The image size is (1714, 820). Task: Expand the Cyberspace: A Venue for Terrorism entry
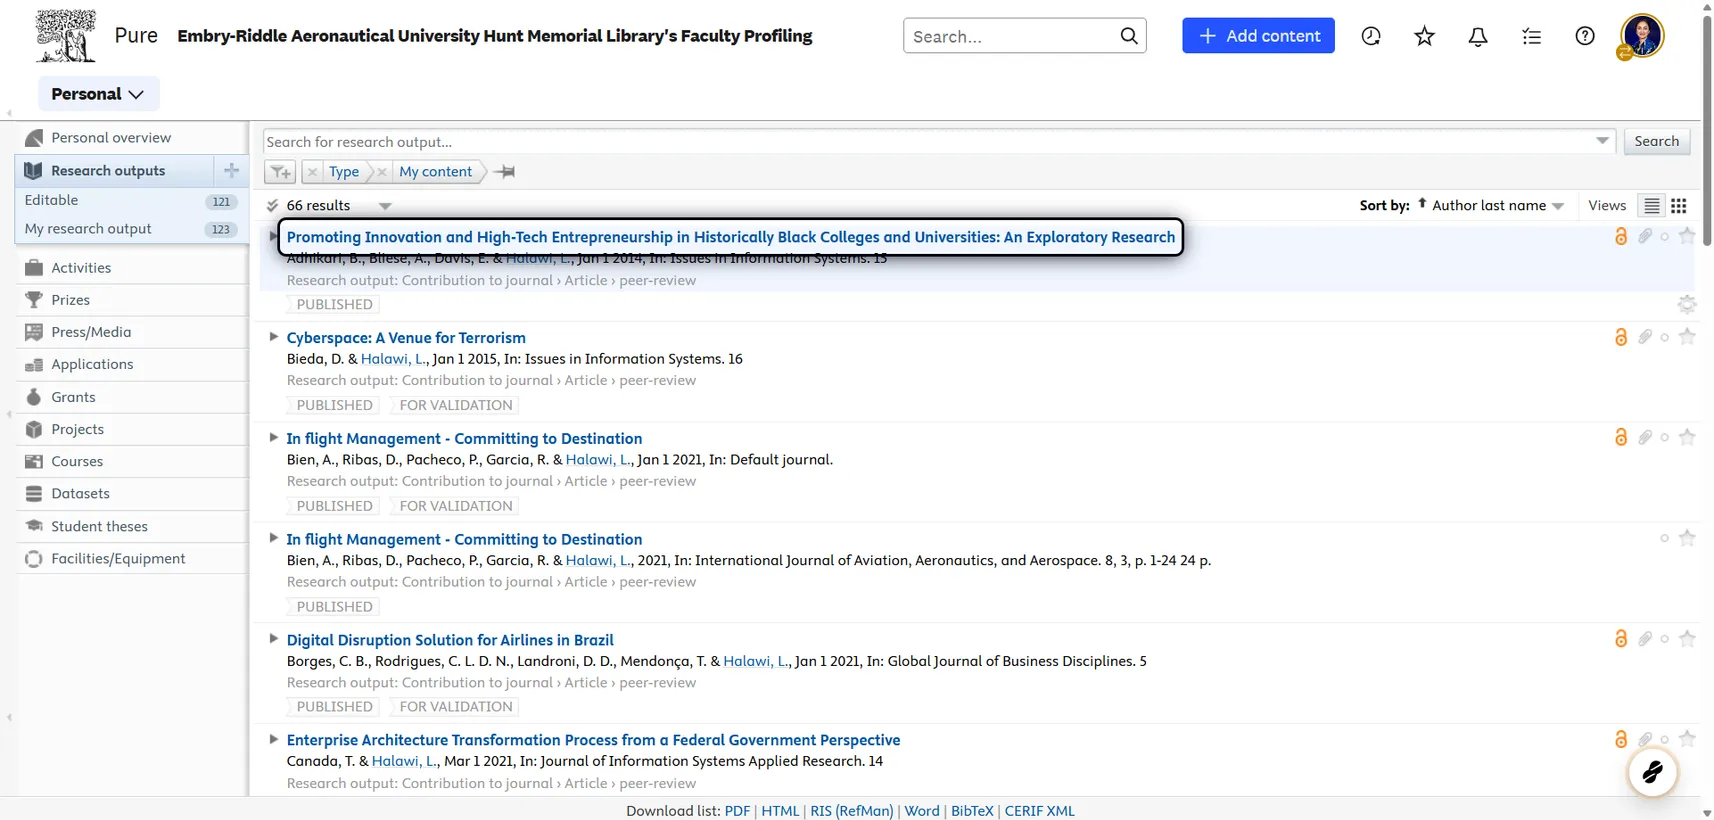pos(273,337)
